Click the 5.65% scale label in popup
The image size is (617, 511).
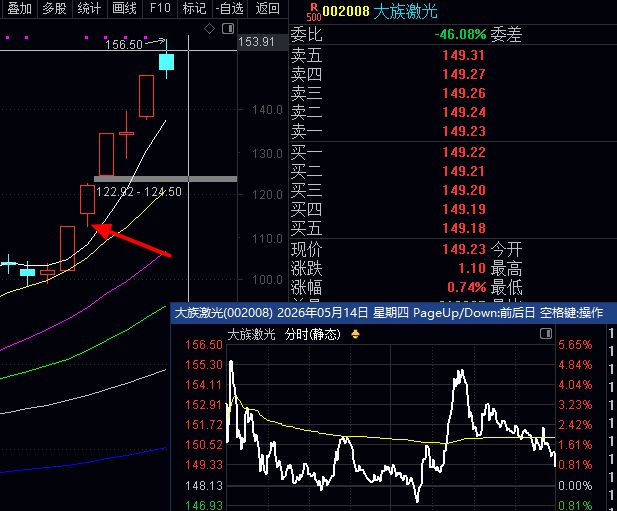pos(575,345)
